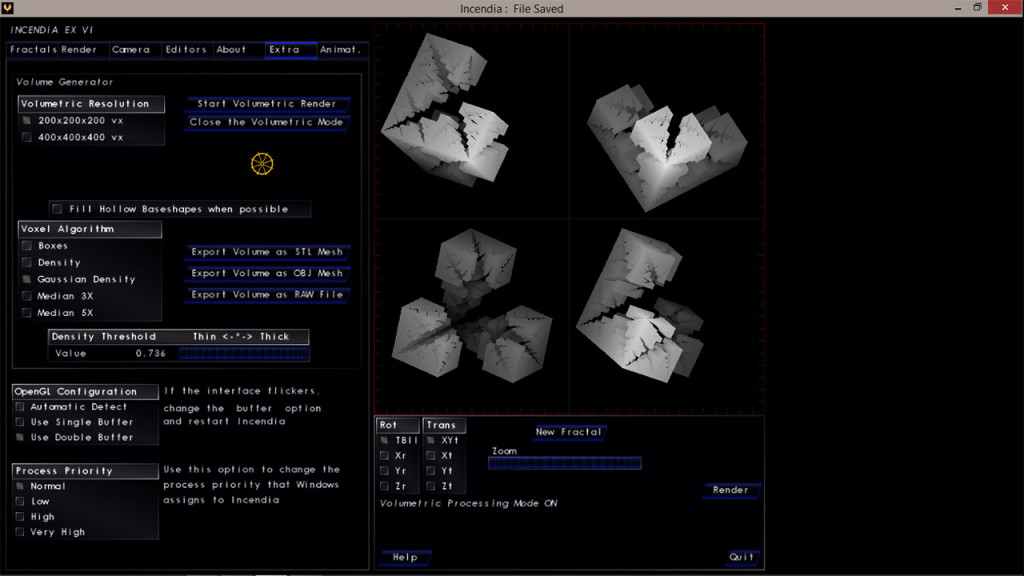Adjust the Density Threshold value slider
Screen dimensions: 1024x576
pyautogui.click(x=244, y=354)
